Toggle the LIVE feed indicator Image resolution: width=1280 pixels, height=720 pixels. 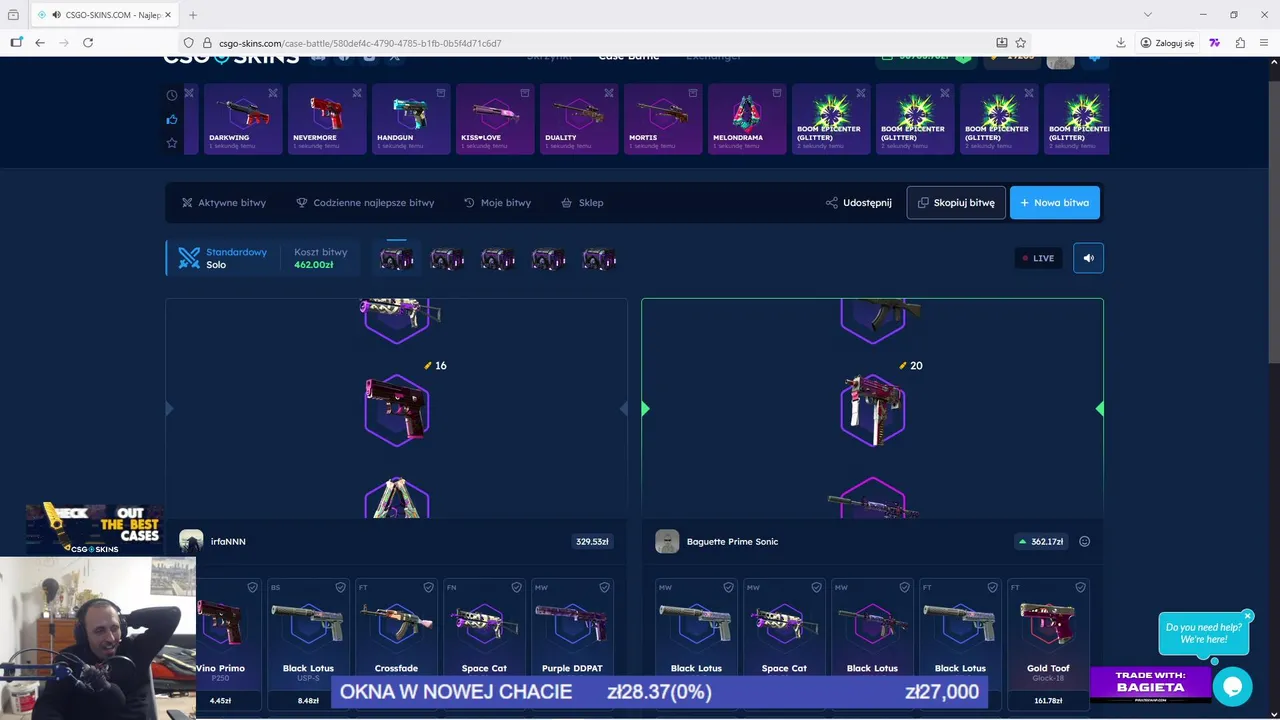pyautogui.click(x=1038, y=258)
